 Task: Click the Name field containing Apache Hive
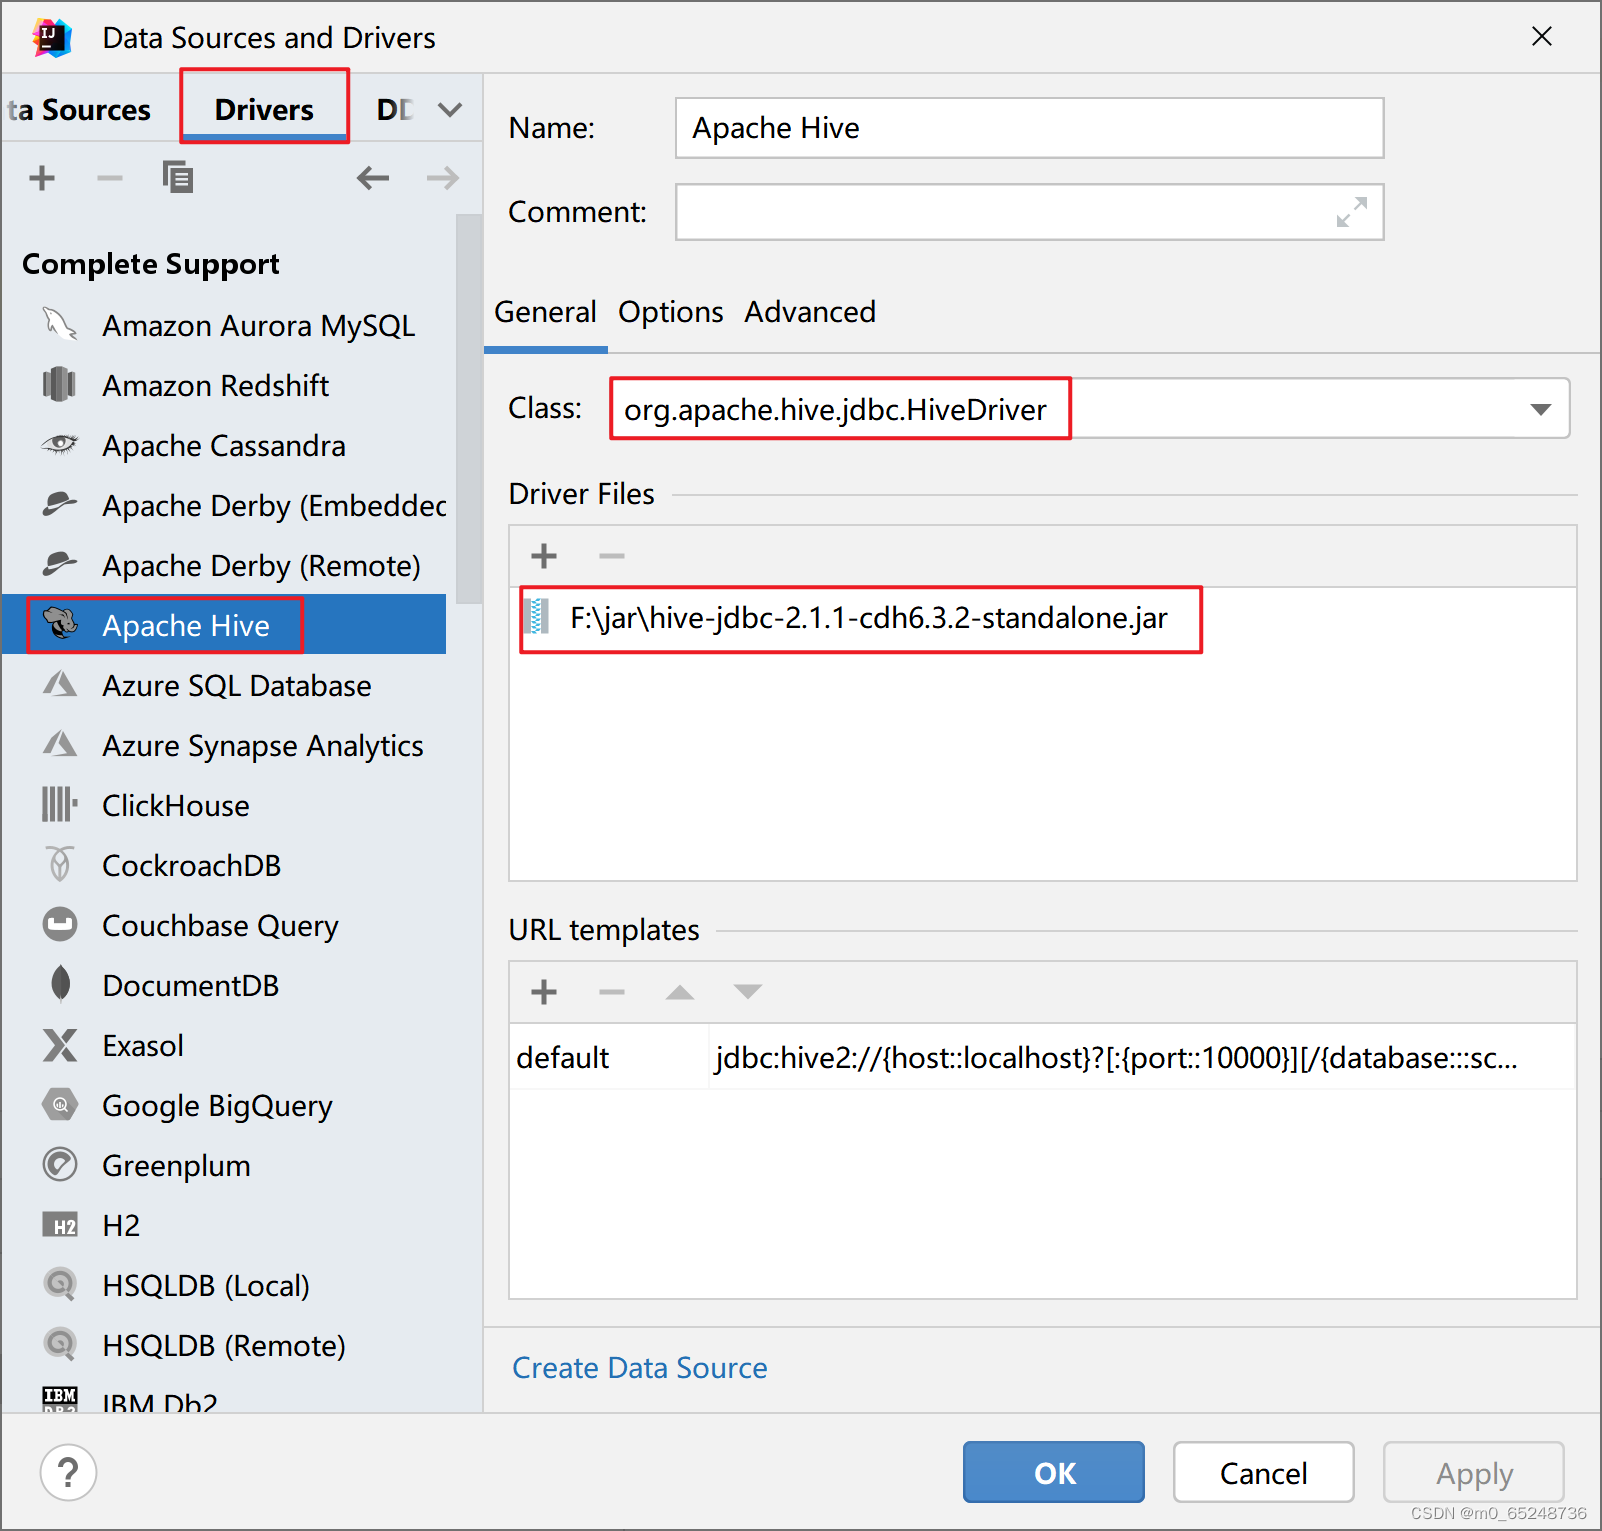pyautogui.click(x=1029, y=128)
